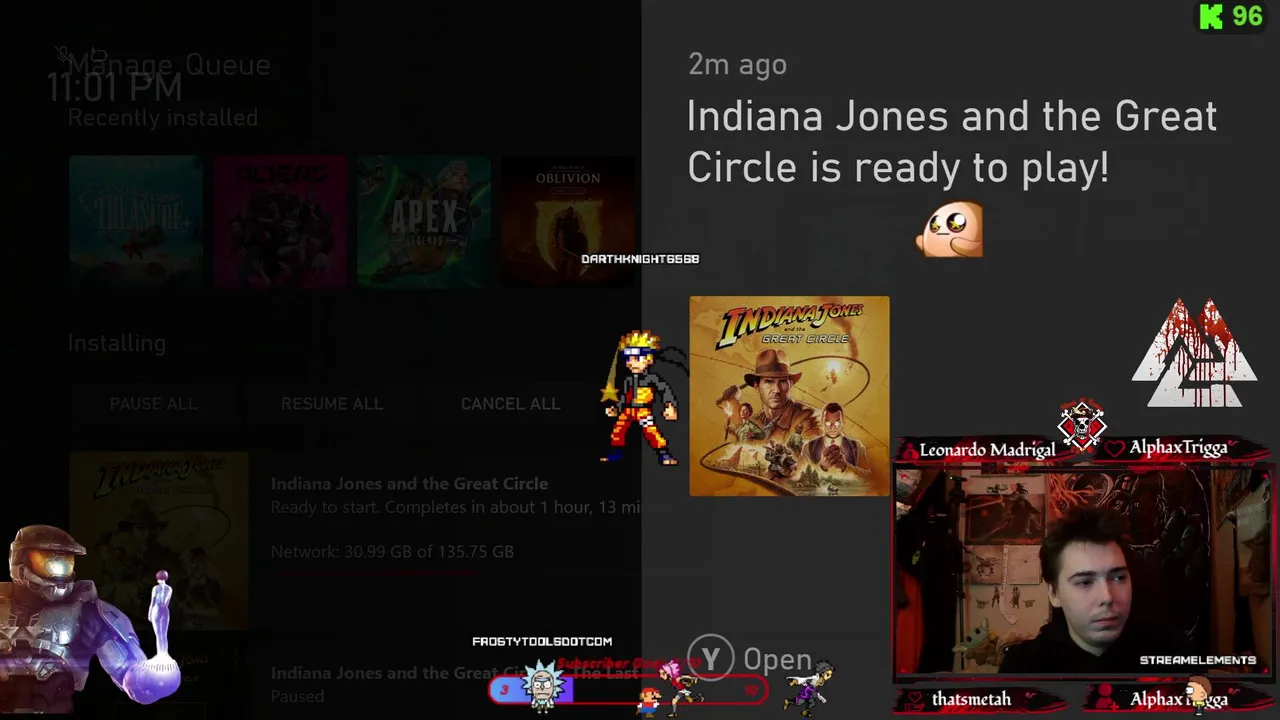Click the Indiana Jones is ready to play message
Screen dimensions: 1280x720
click(951, 142)
